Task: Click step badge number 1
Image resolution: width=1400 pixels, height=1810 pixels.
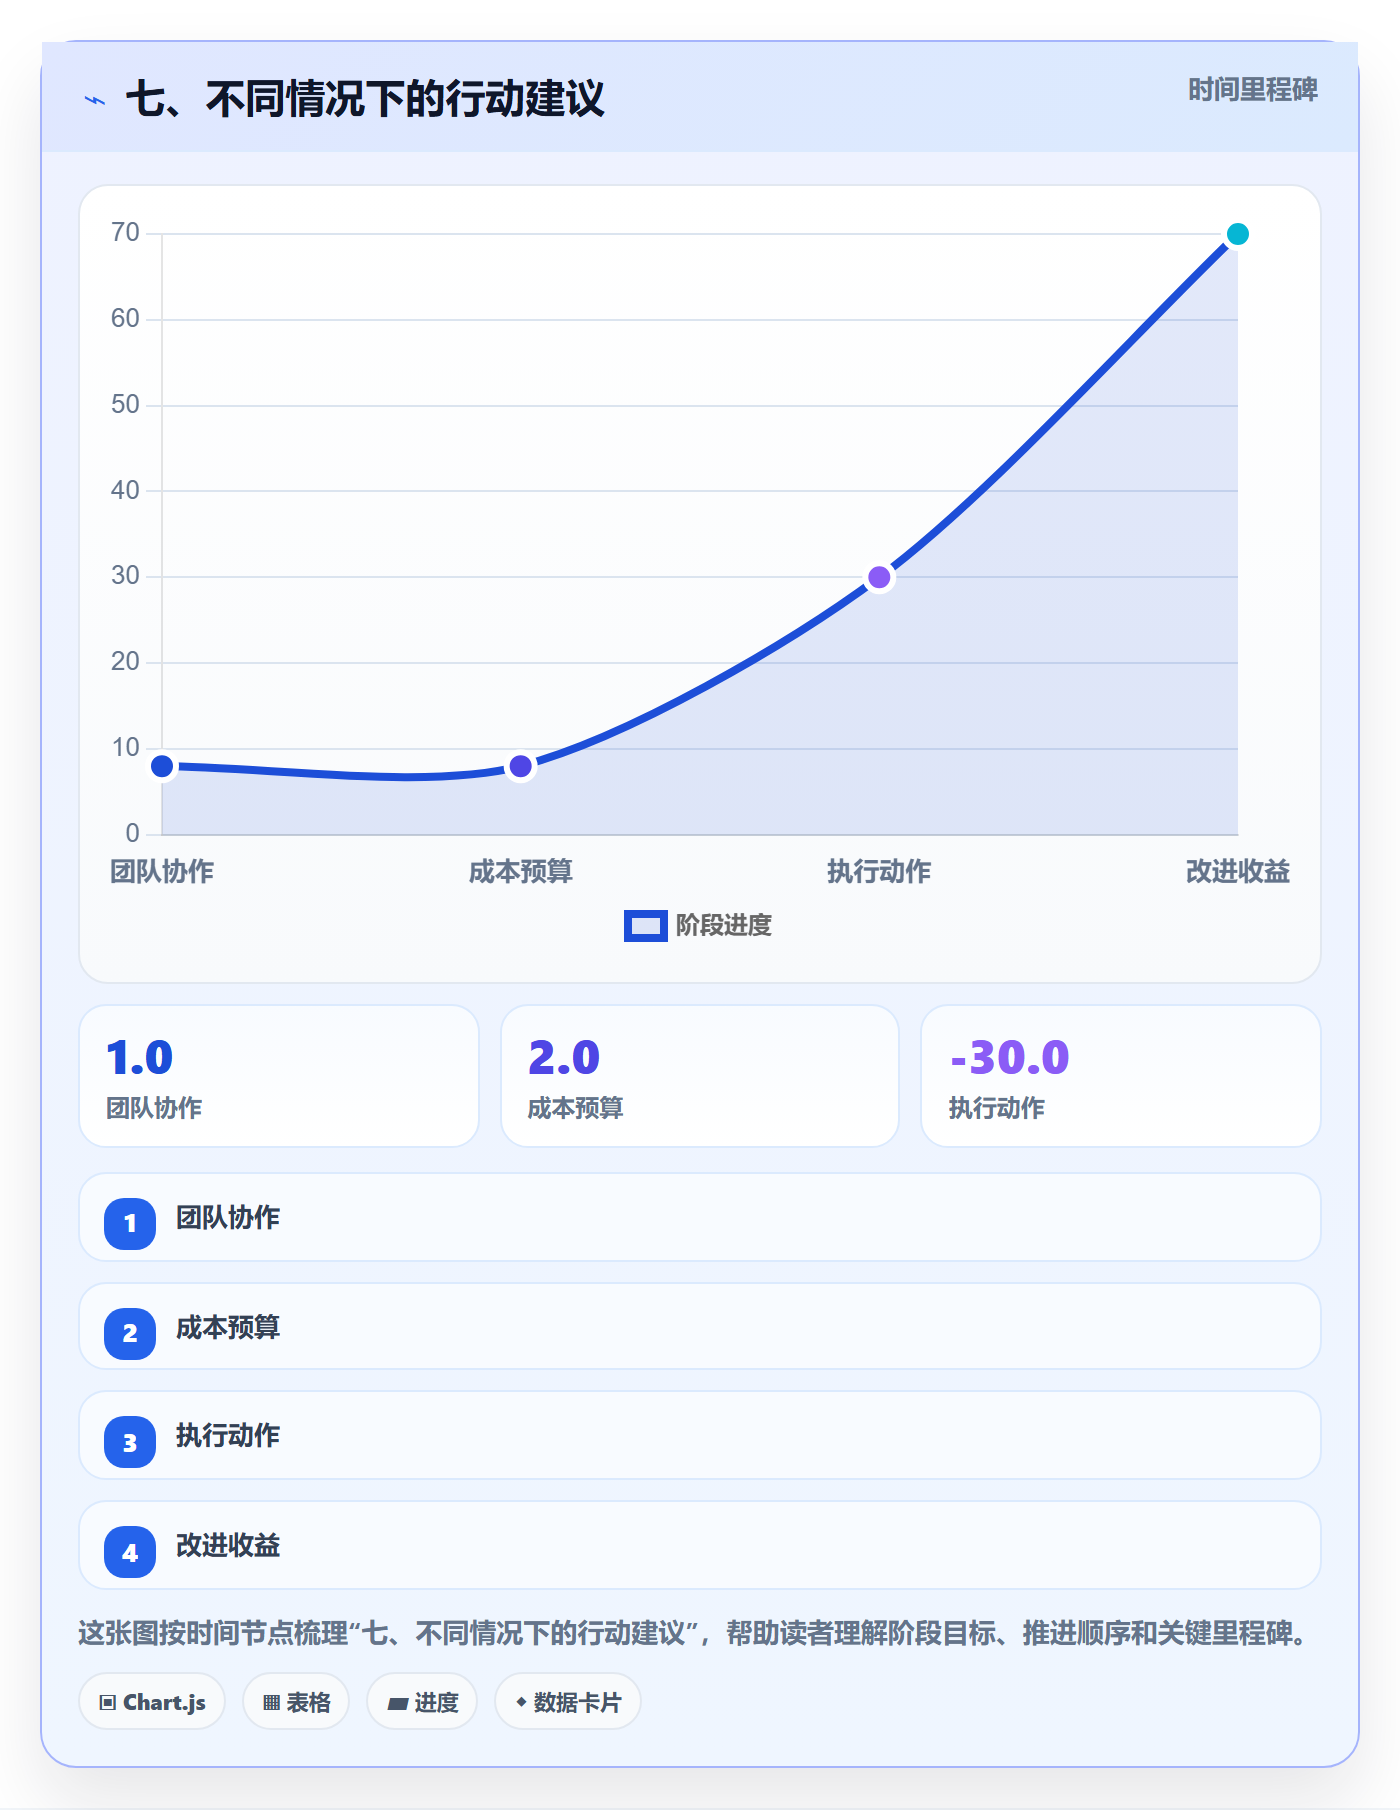Action: [x=130, y=1223]
